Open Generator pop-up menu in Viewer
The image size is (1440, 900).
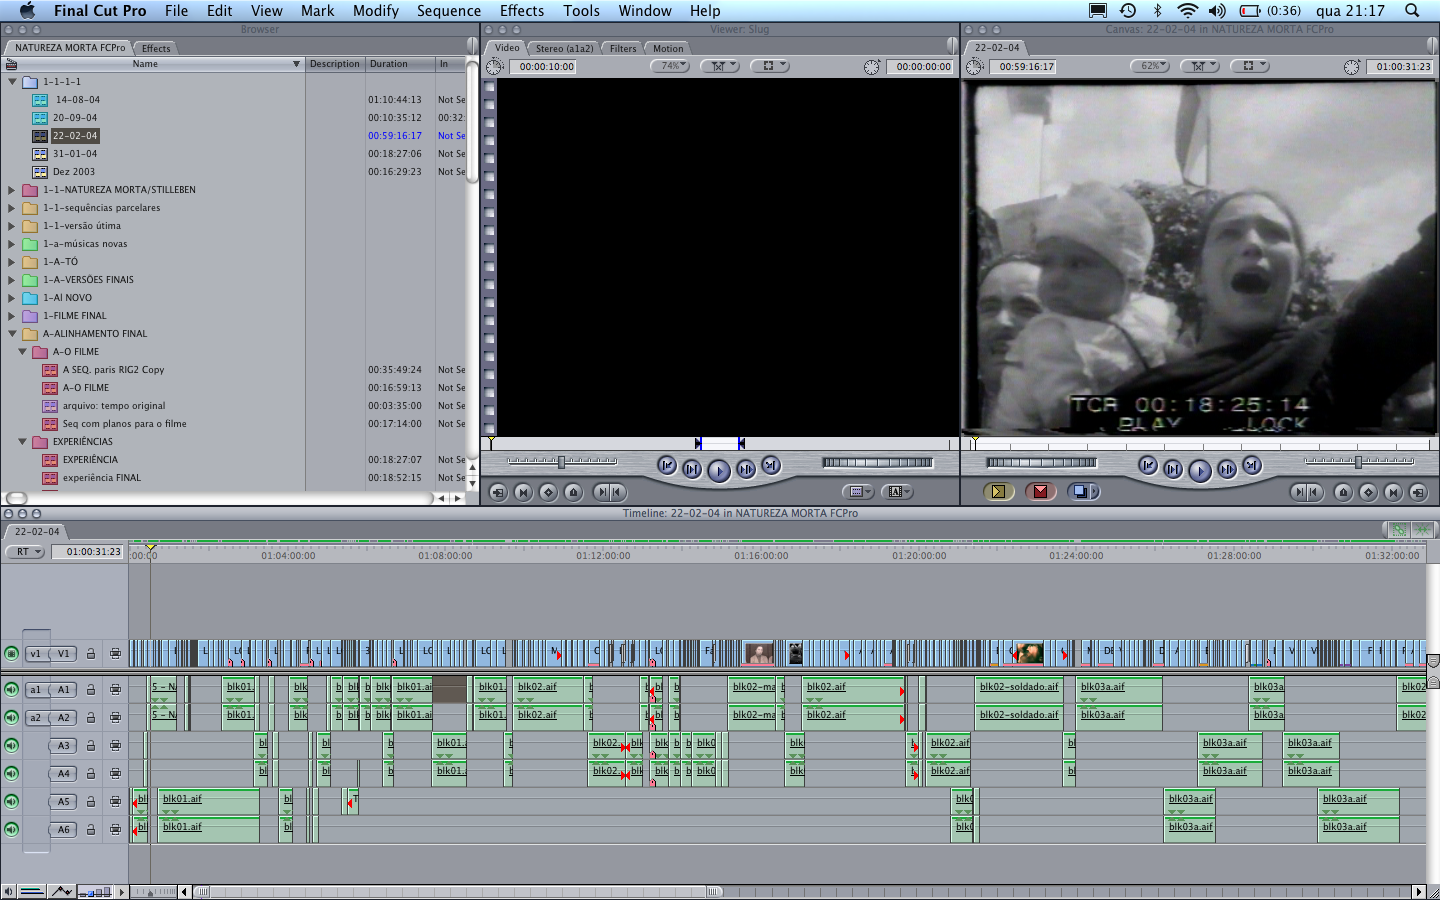click(x=897, y=492)
